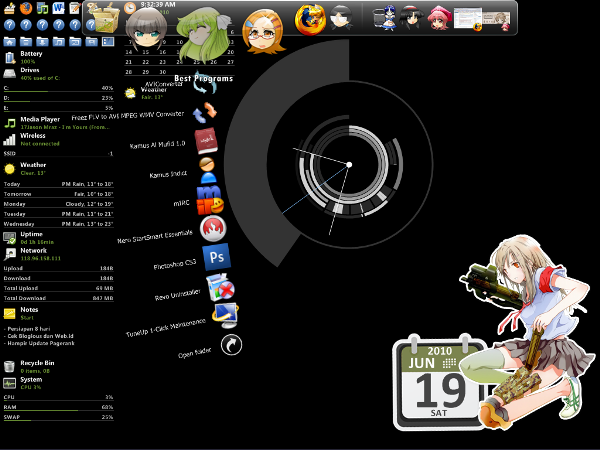Click the circular clock widget center
This screenshot has height=450, width=600.
[349, 165]
